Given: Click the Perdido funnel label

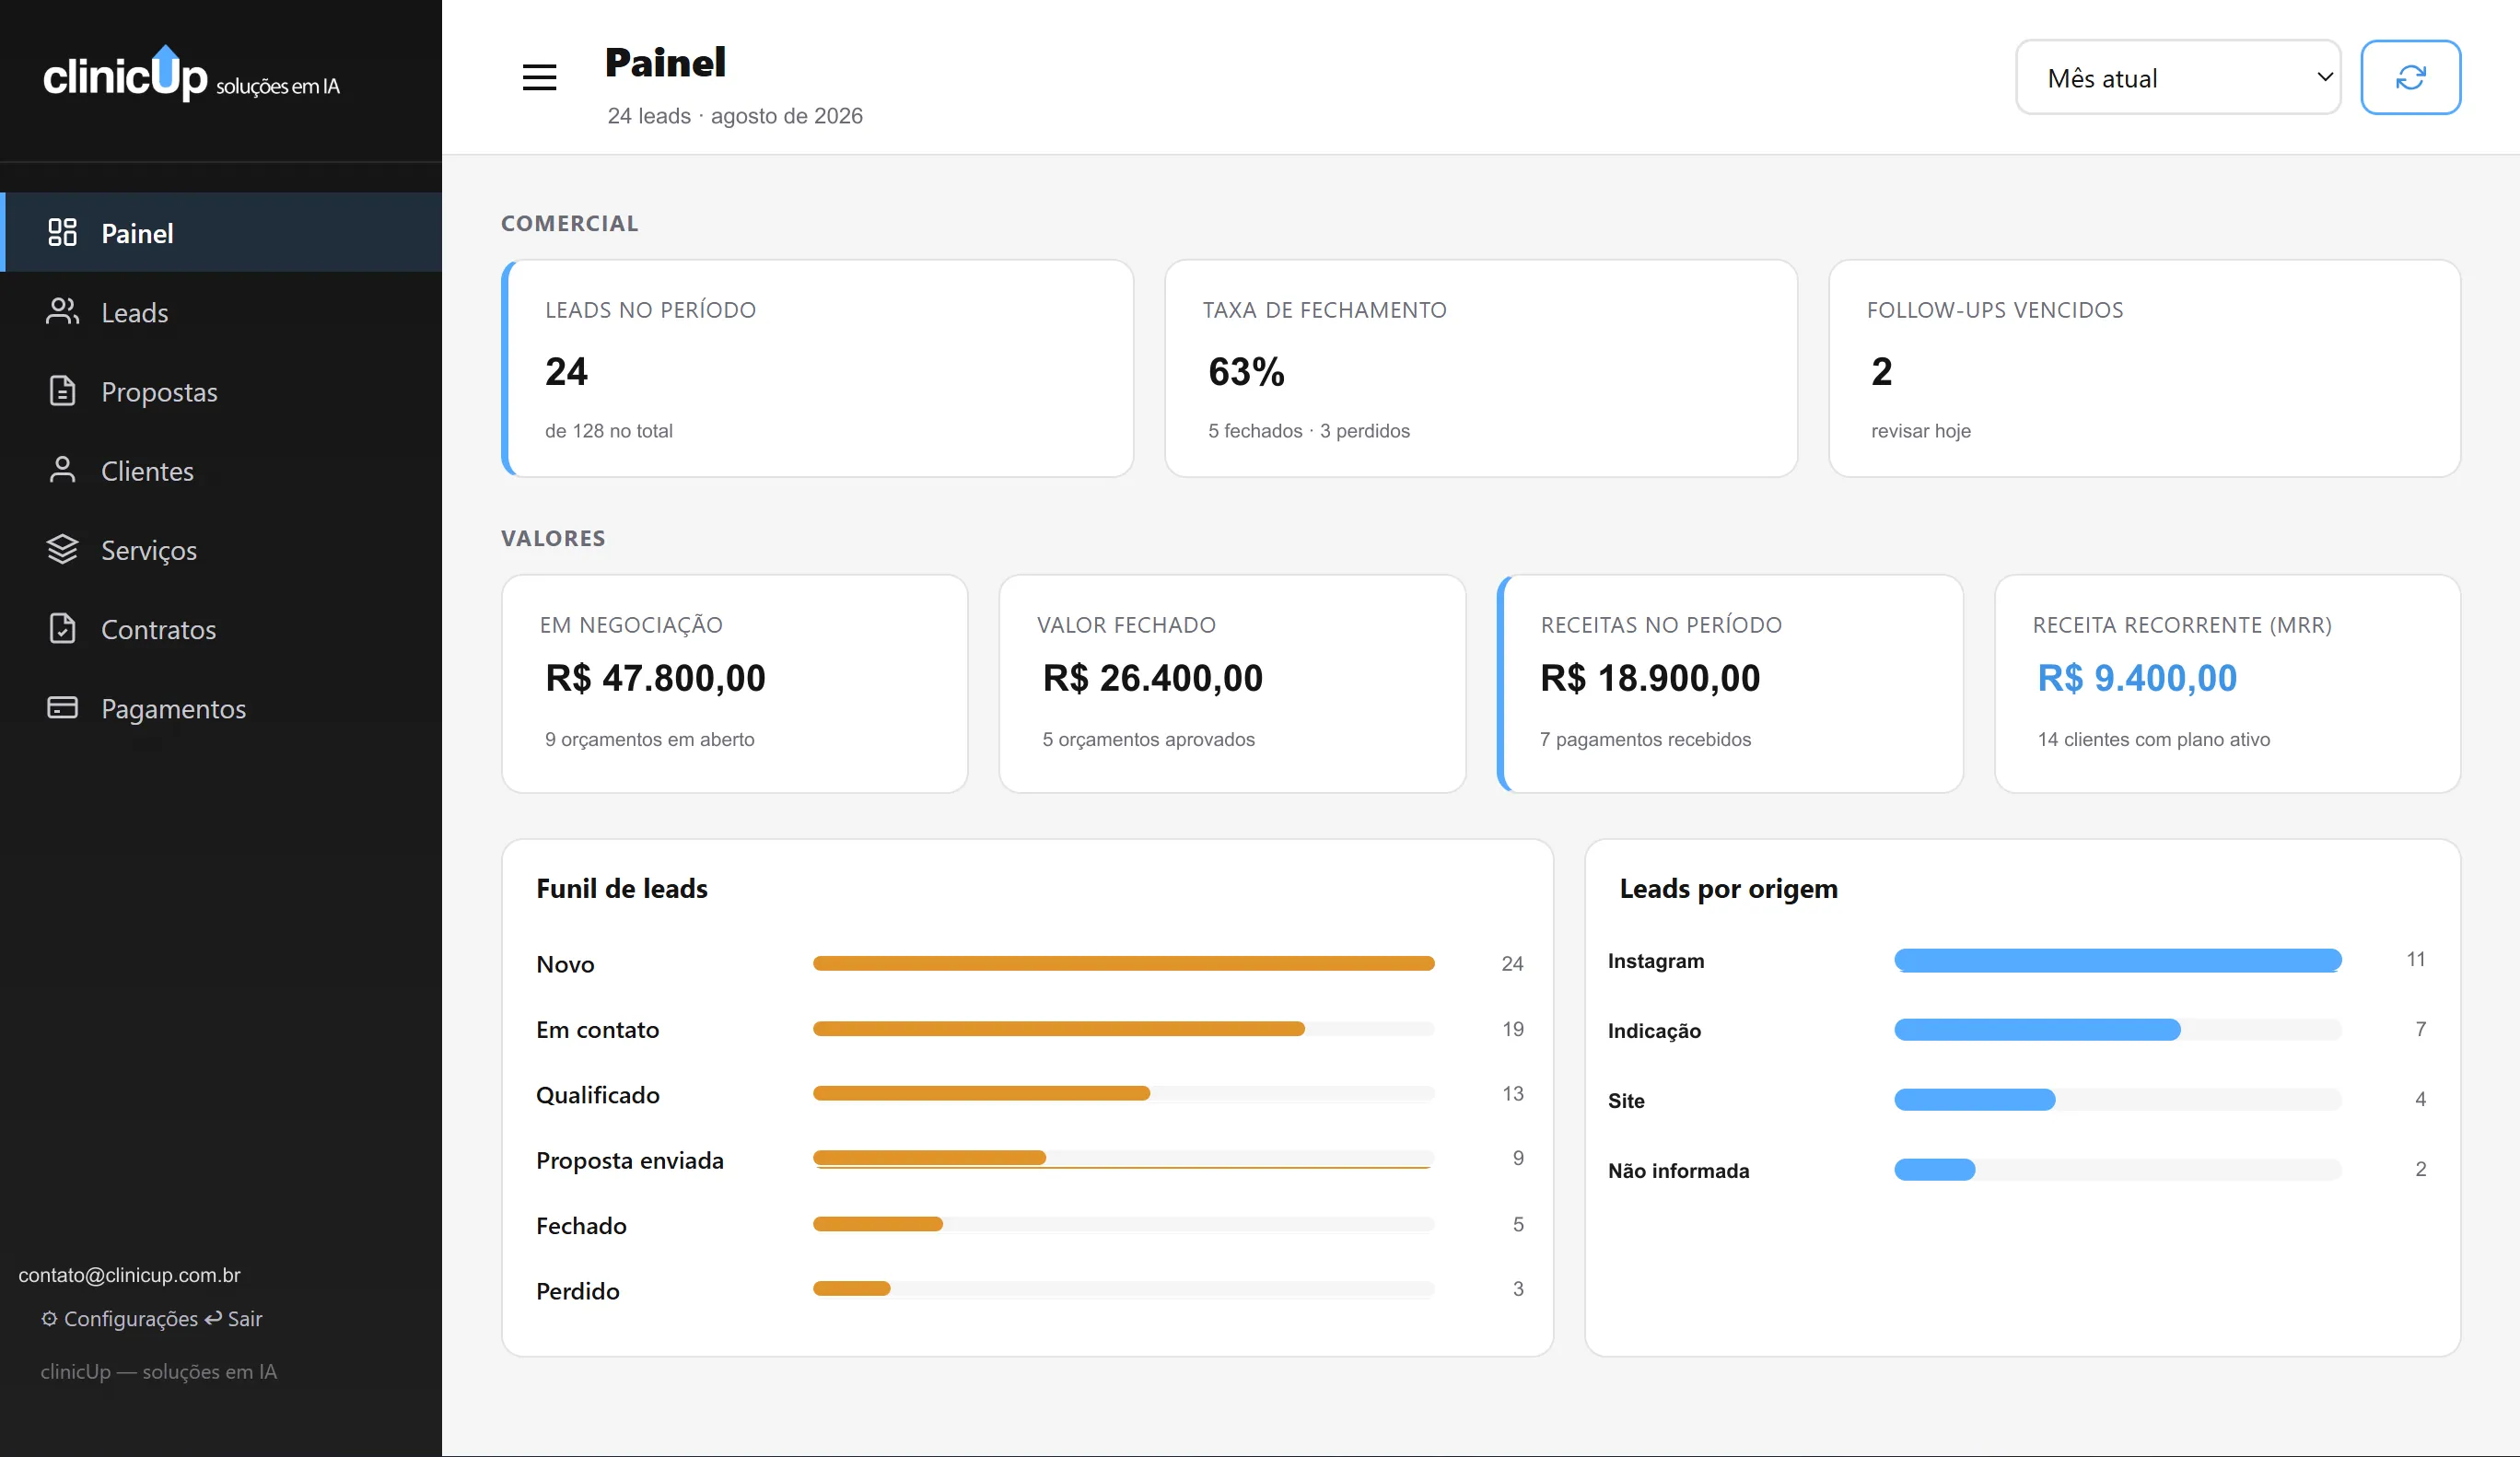Looking at the screenshot, I should [x=578, y=1290].
